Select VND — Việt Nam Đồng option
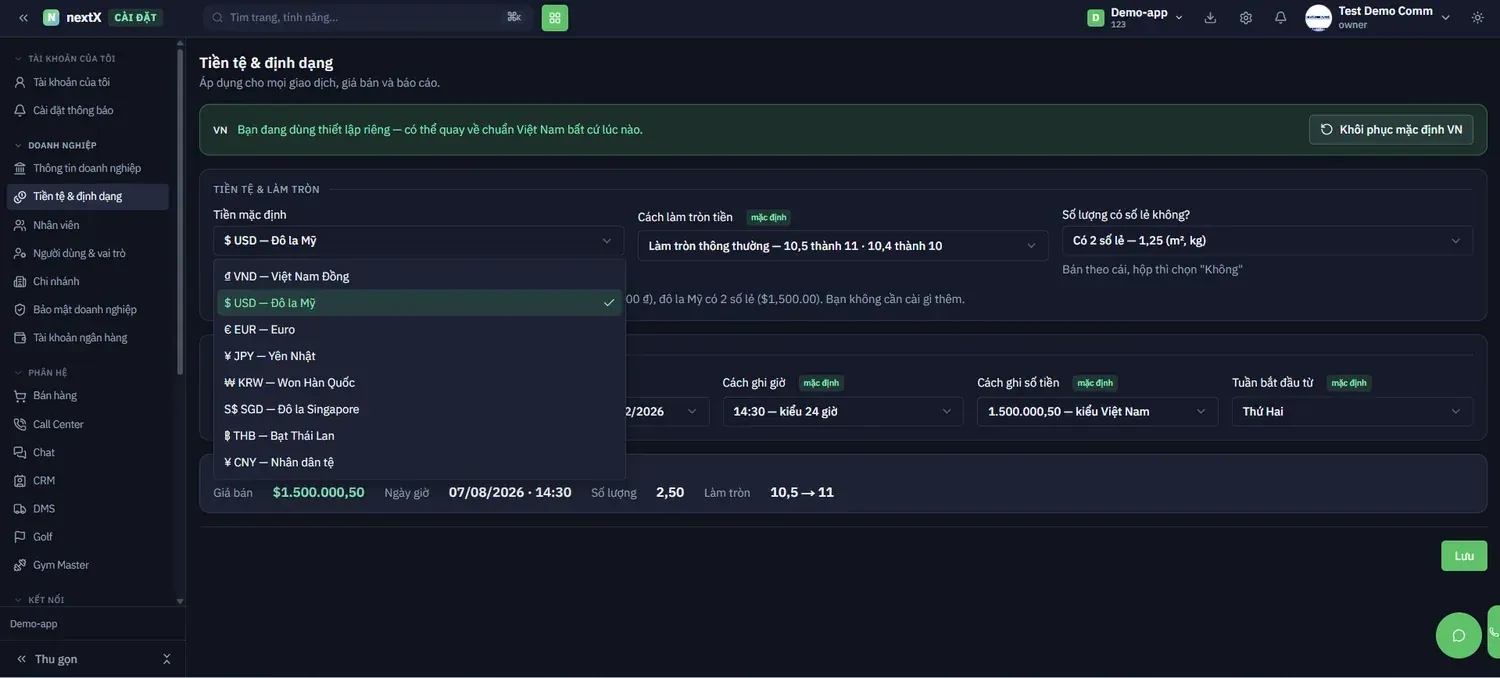Screen dimensions: 1500x678 point(419,276)
